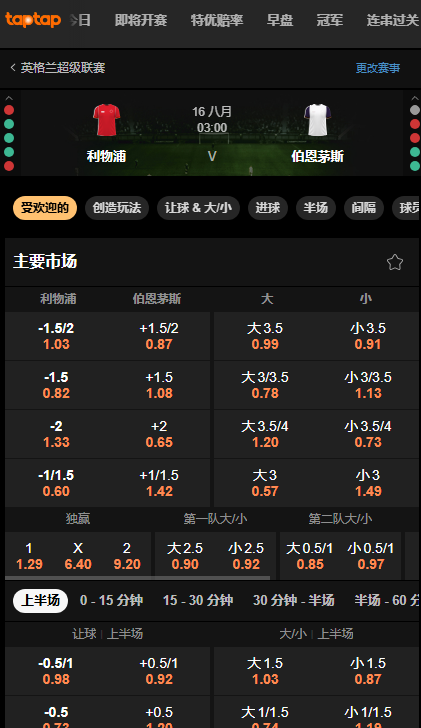The image size is (421, 728).
Task: Pick 上半场 +0.5/1 at 0.92
Action: point(159,671)
